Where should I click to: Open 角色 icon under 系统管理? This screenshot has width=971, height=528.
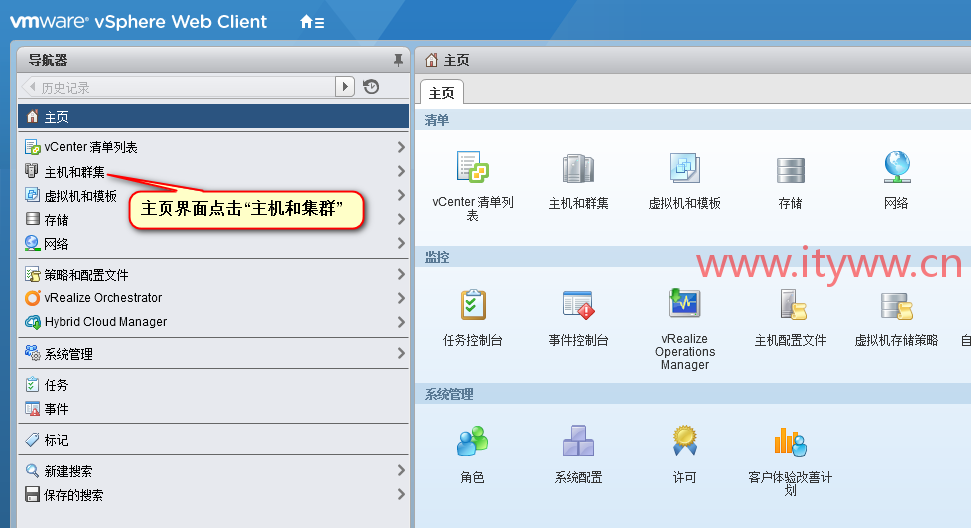(x=472, y=441)
